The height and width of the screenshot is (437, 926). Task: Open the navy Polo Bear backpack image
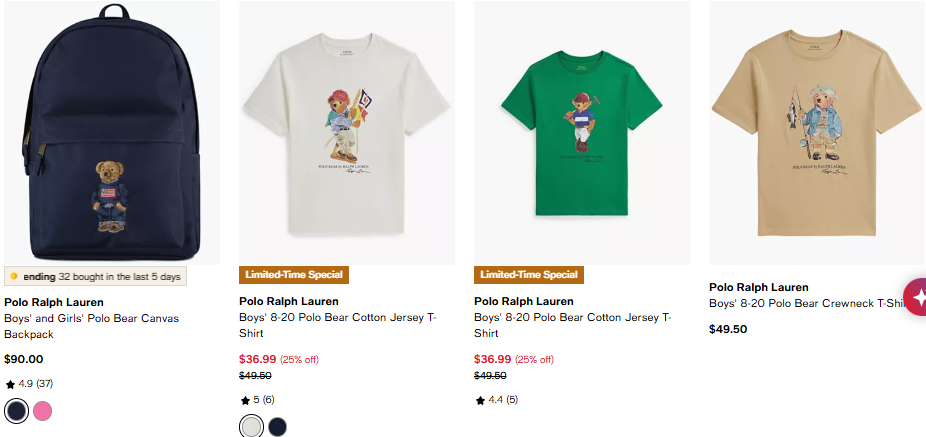click(x=112, y=132)
